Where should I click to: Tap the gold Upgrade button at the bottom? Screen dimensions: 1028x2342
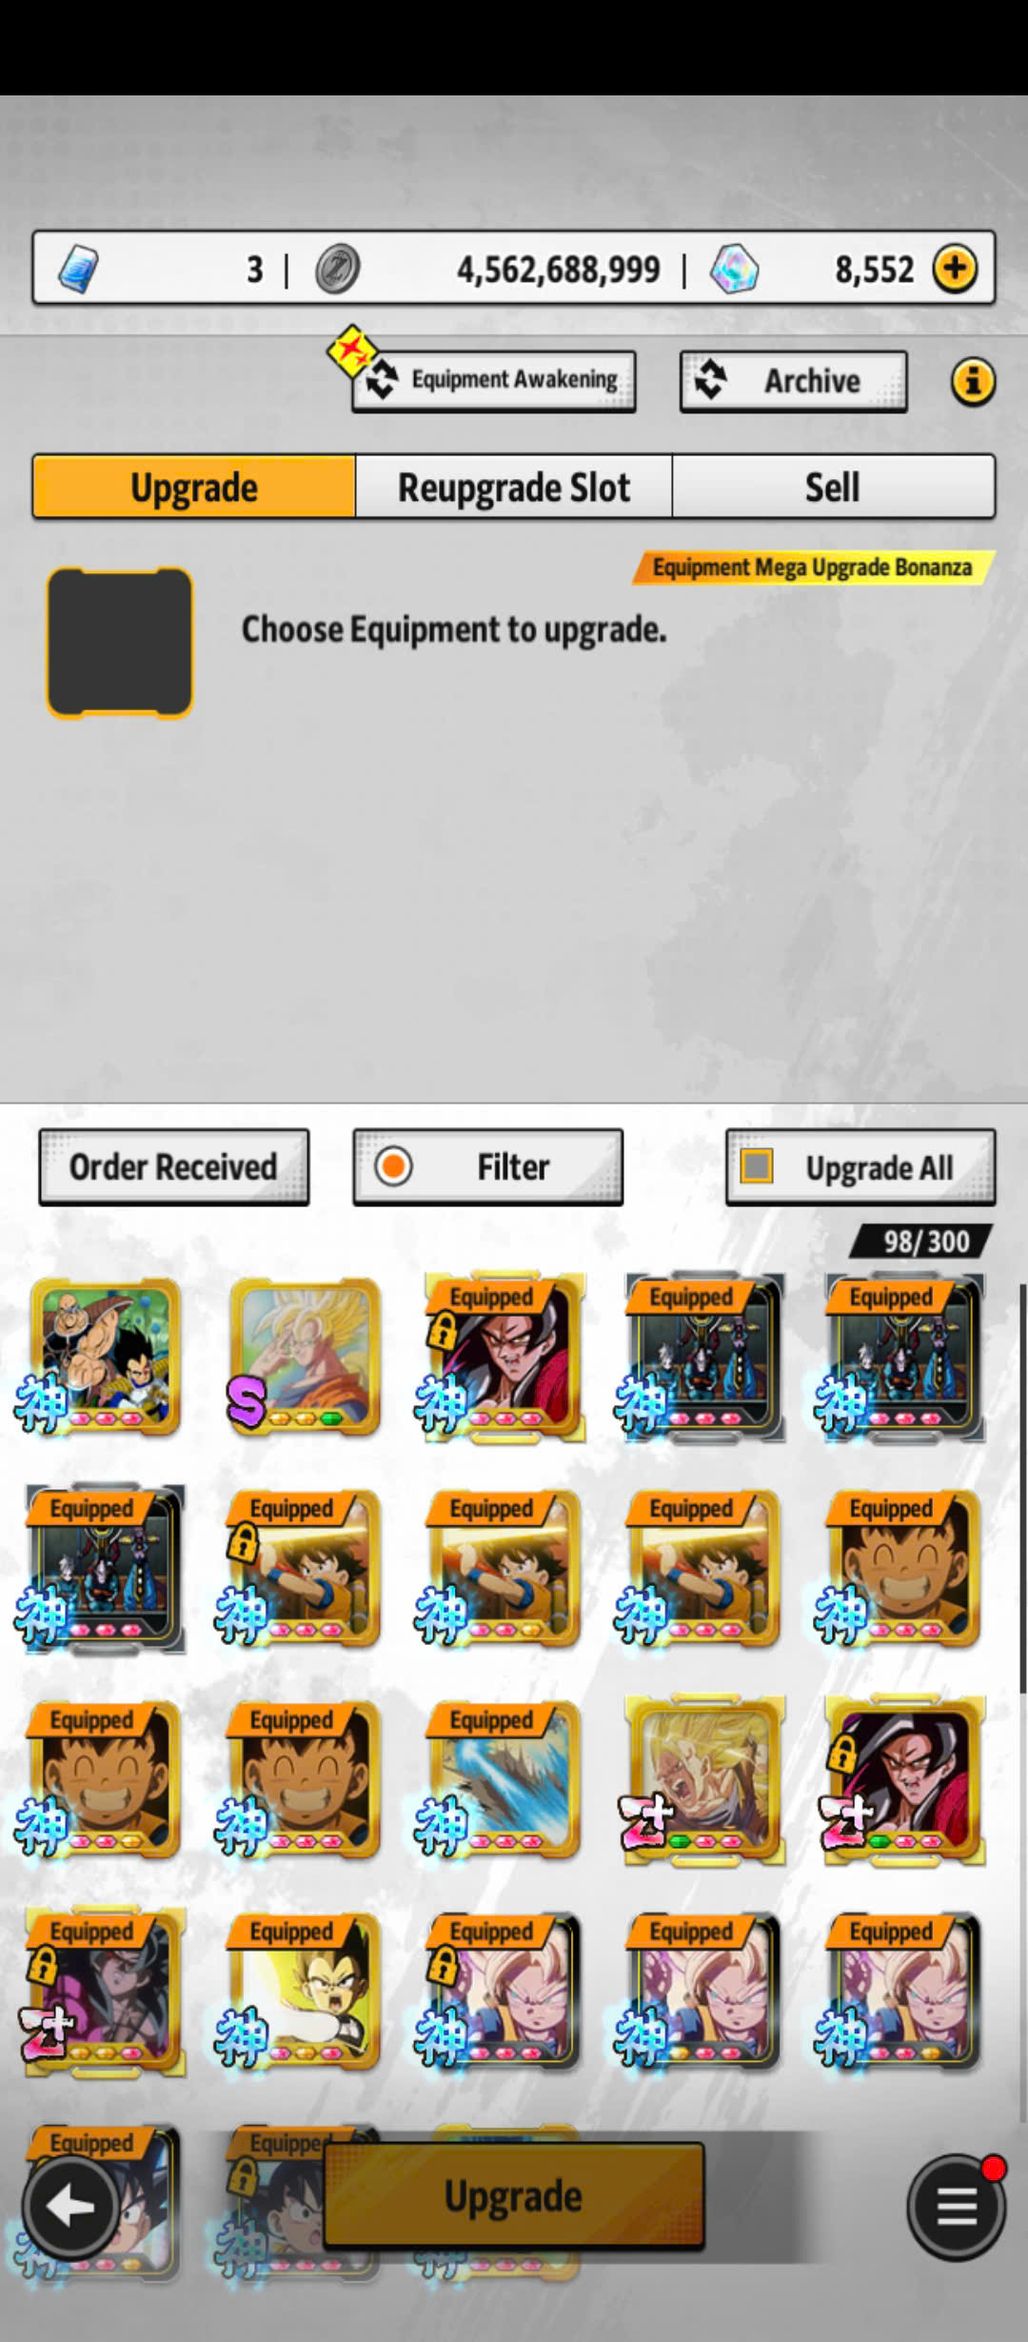pos(514,2196)
